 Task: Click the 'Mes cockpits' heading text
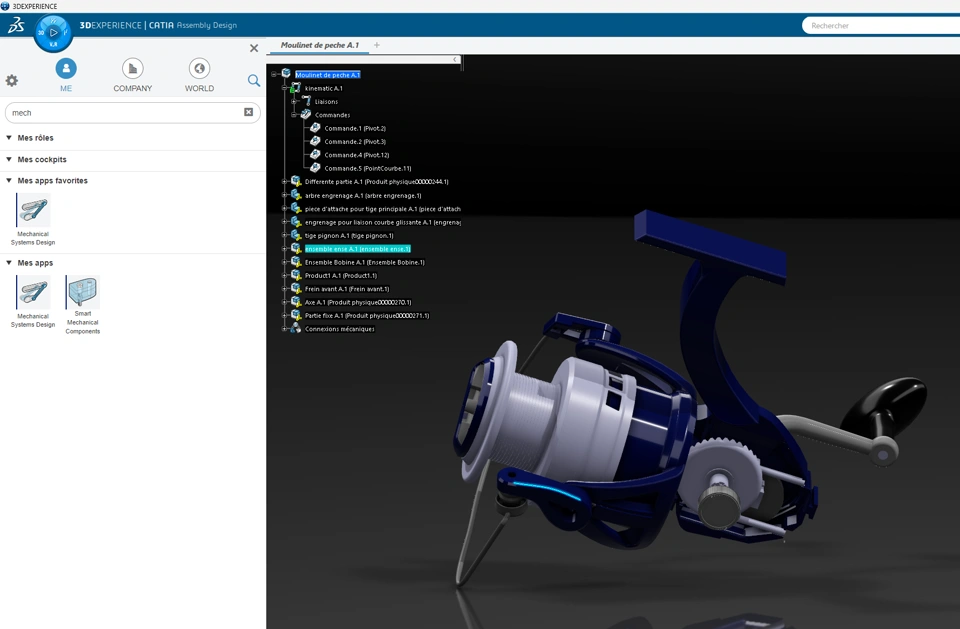tap(42, 159)
